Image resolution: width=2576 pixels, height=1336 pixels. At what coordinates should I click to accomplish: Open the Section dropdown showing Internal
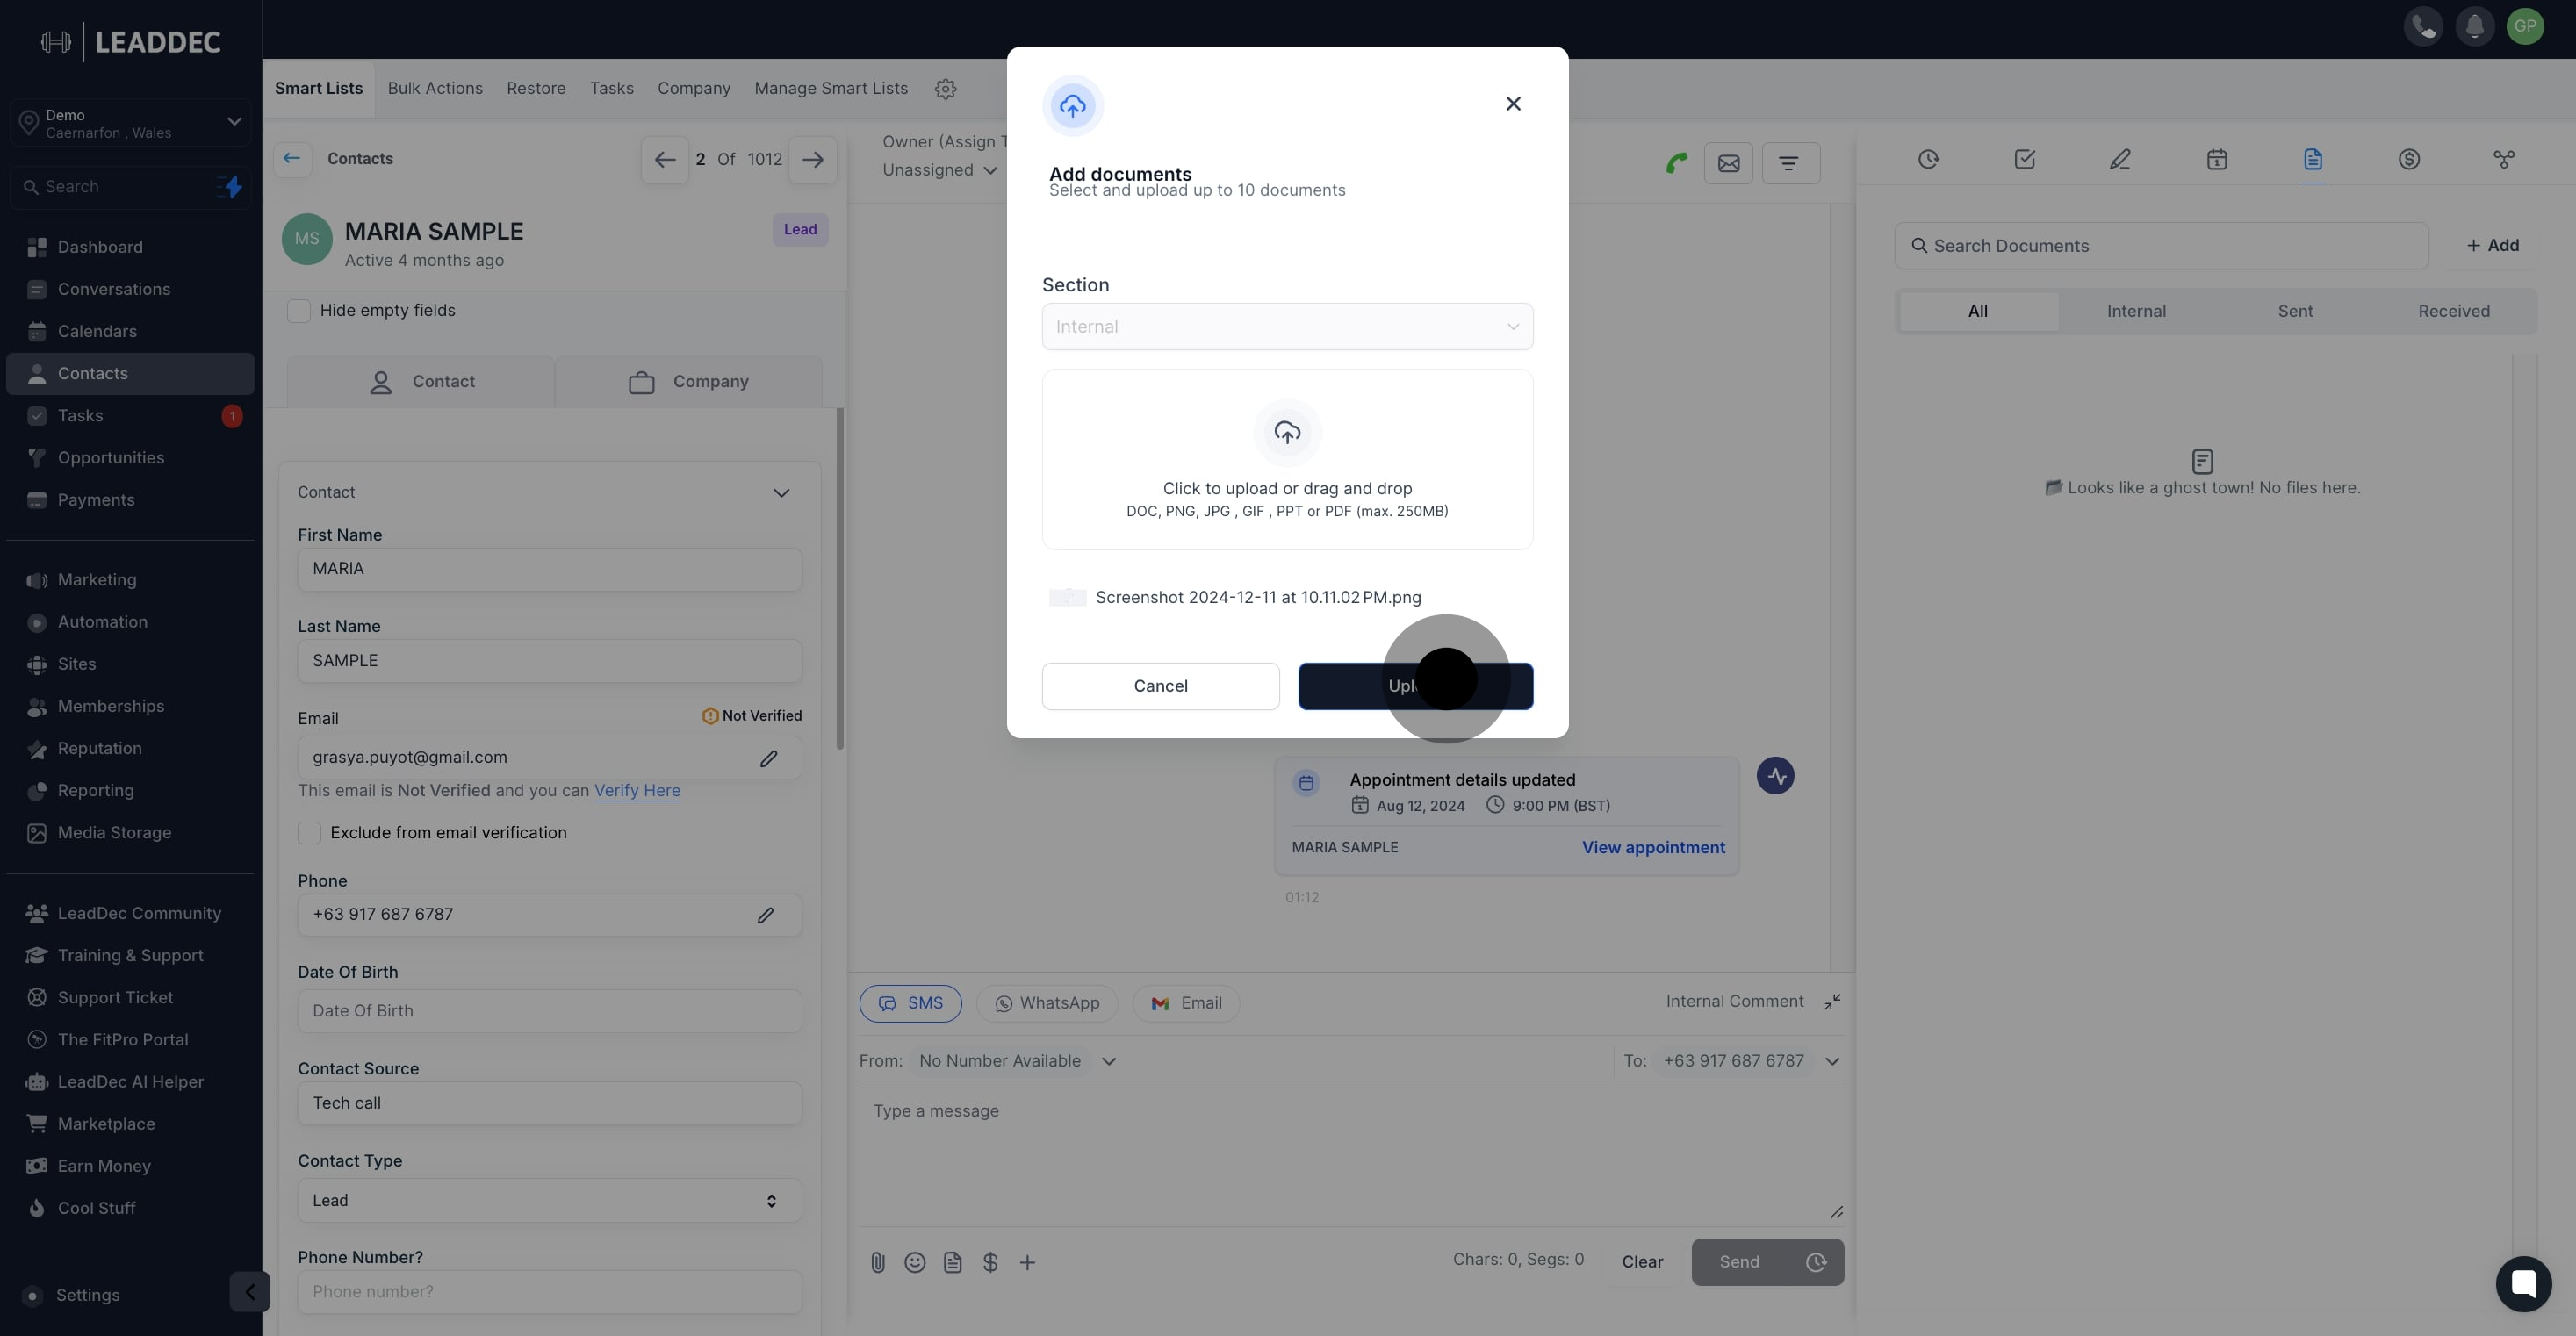click(x=1287, y=327)
